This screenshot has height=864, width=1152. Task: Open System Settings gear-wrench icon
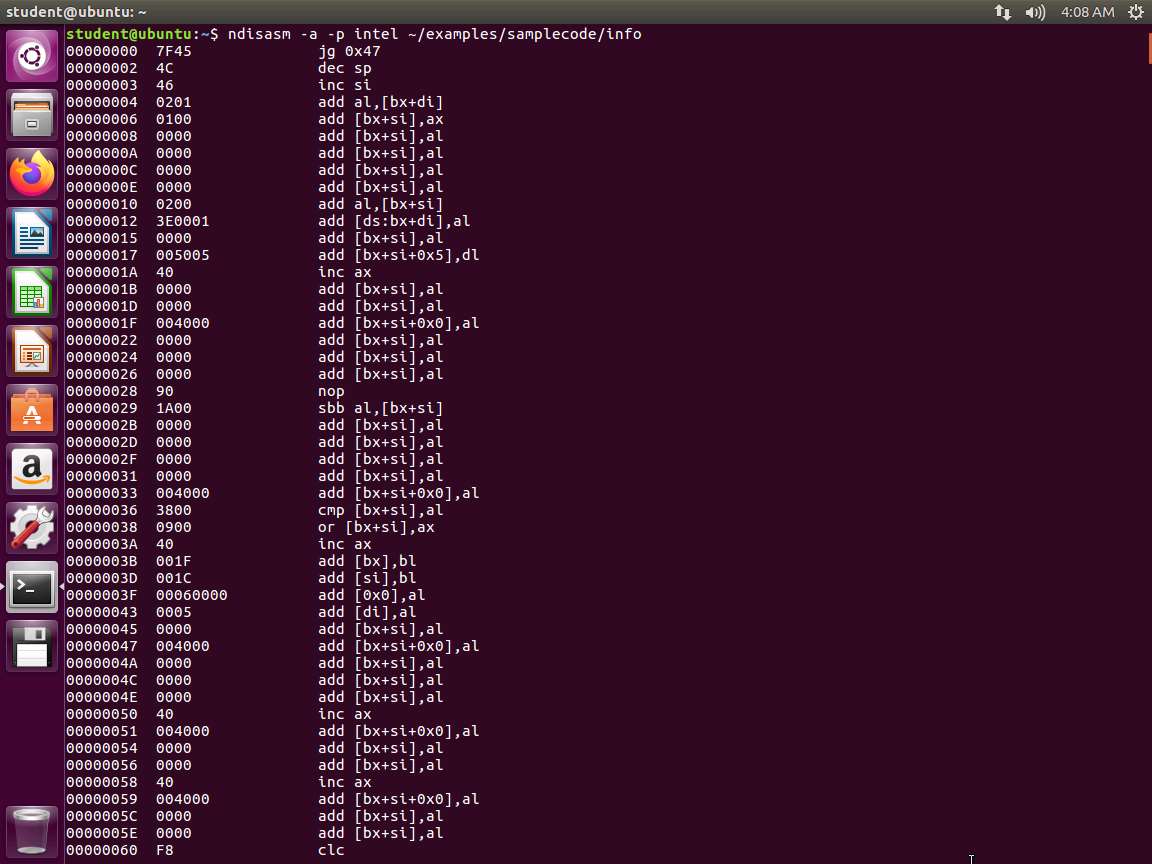click(x=32, y=528)
